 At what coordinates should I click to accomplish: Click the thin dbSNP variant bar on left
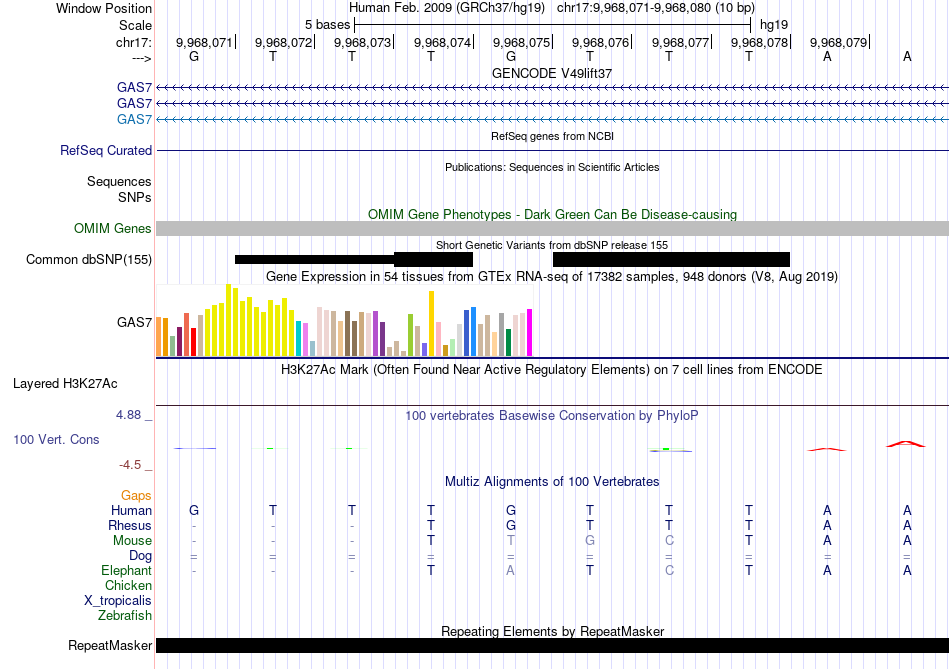point(314,259)
